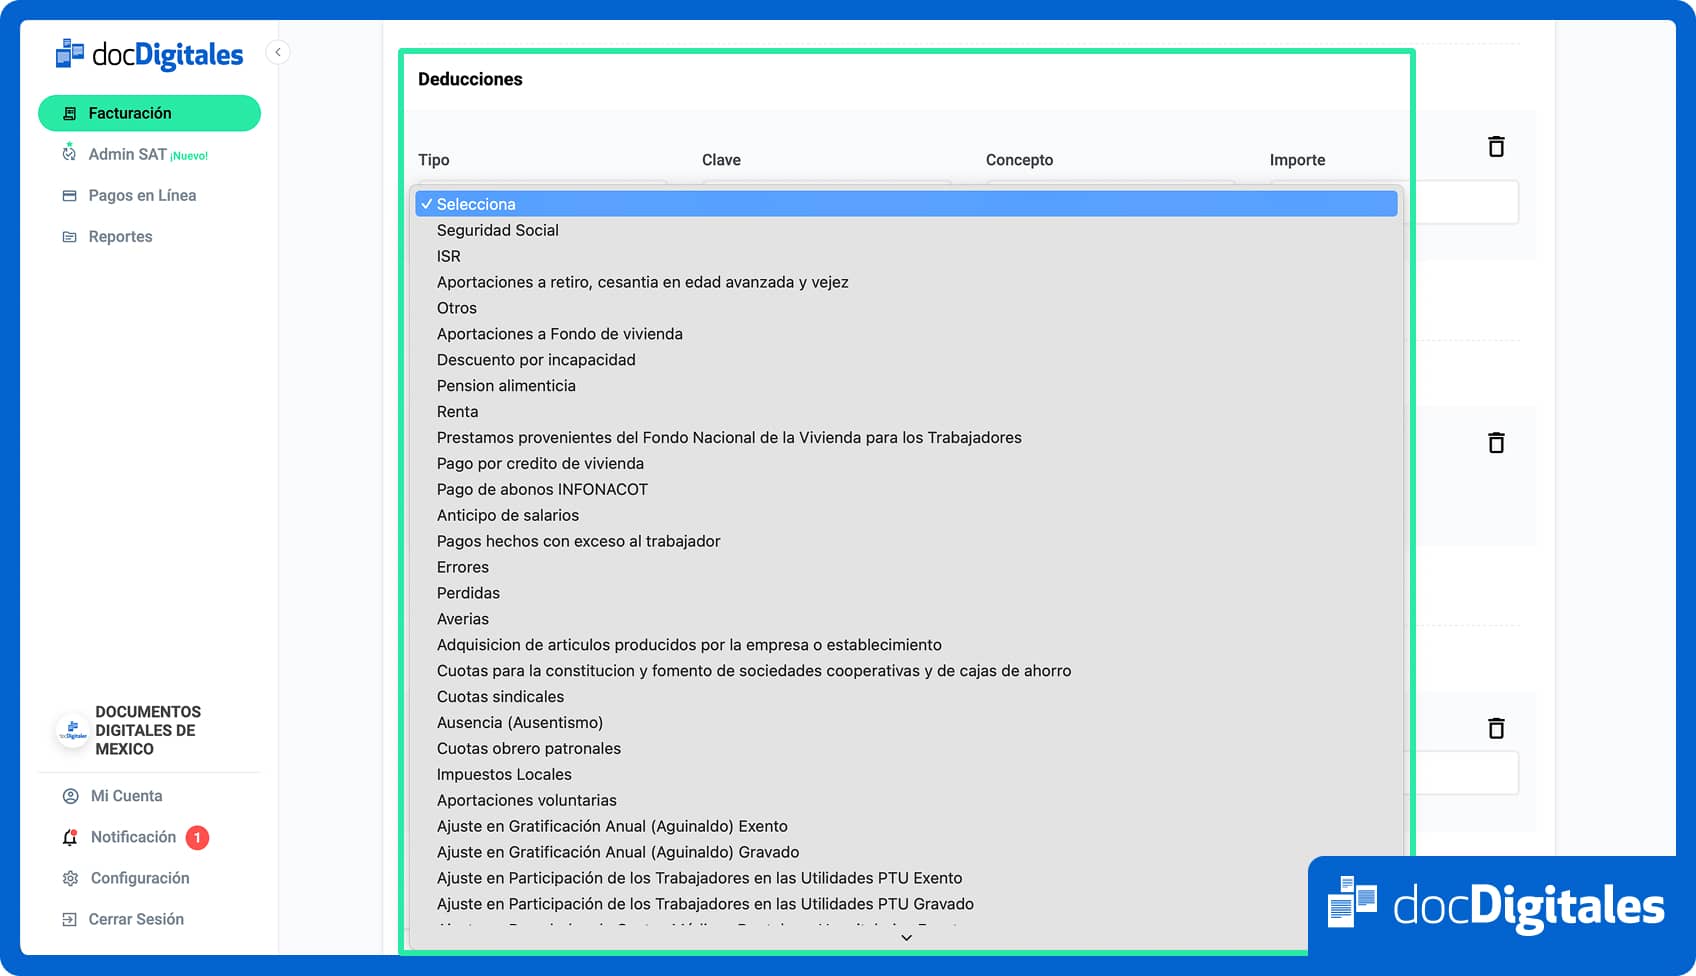
Task: Select Ajuste en Participación PTU Gravado
Action: 906,906
